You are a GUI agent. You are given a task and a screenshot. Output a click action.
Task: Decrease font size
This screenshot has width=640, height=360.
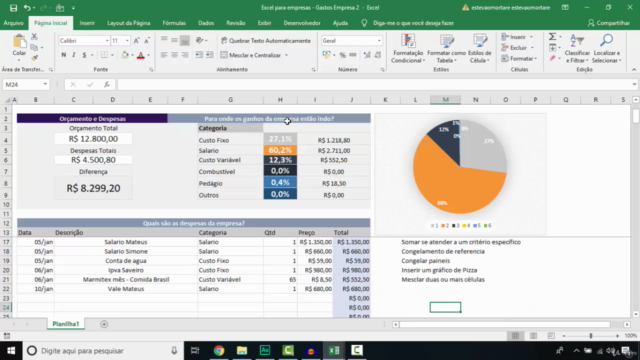tap(147, 41)
